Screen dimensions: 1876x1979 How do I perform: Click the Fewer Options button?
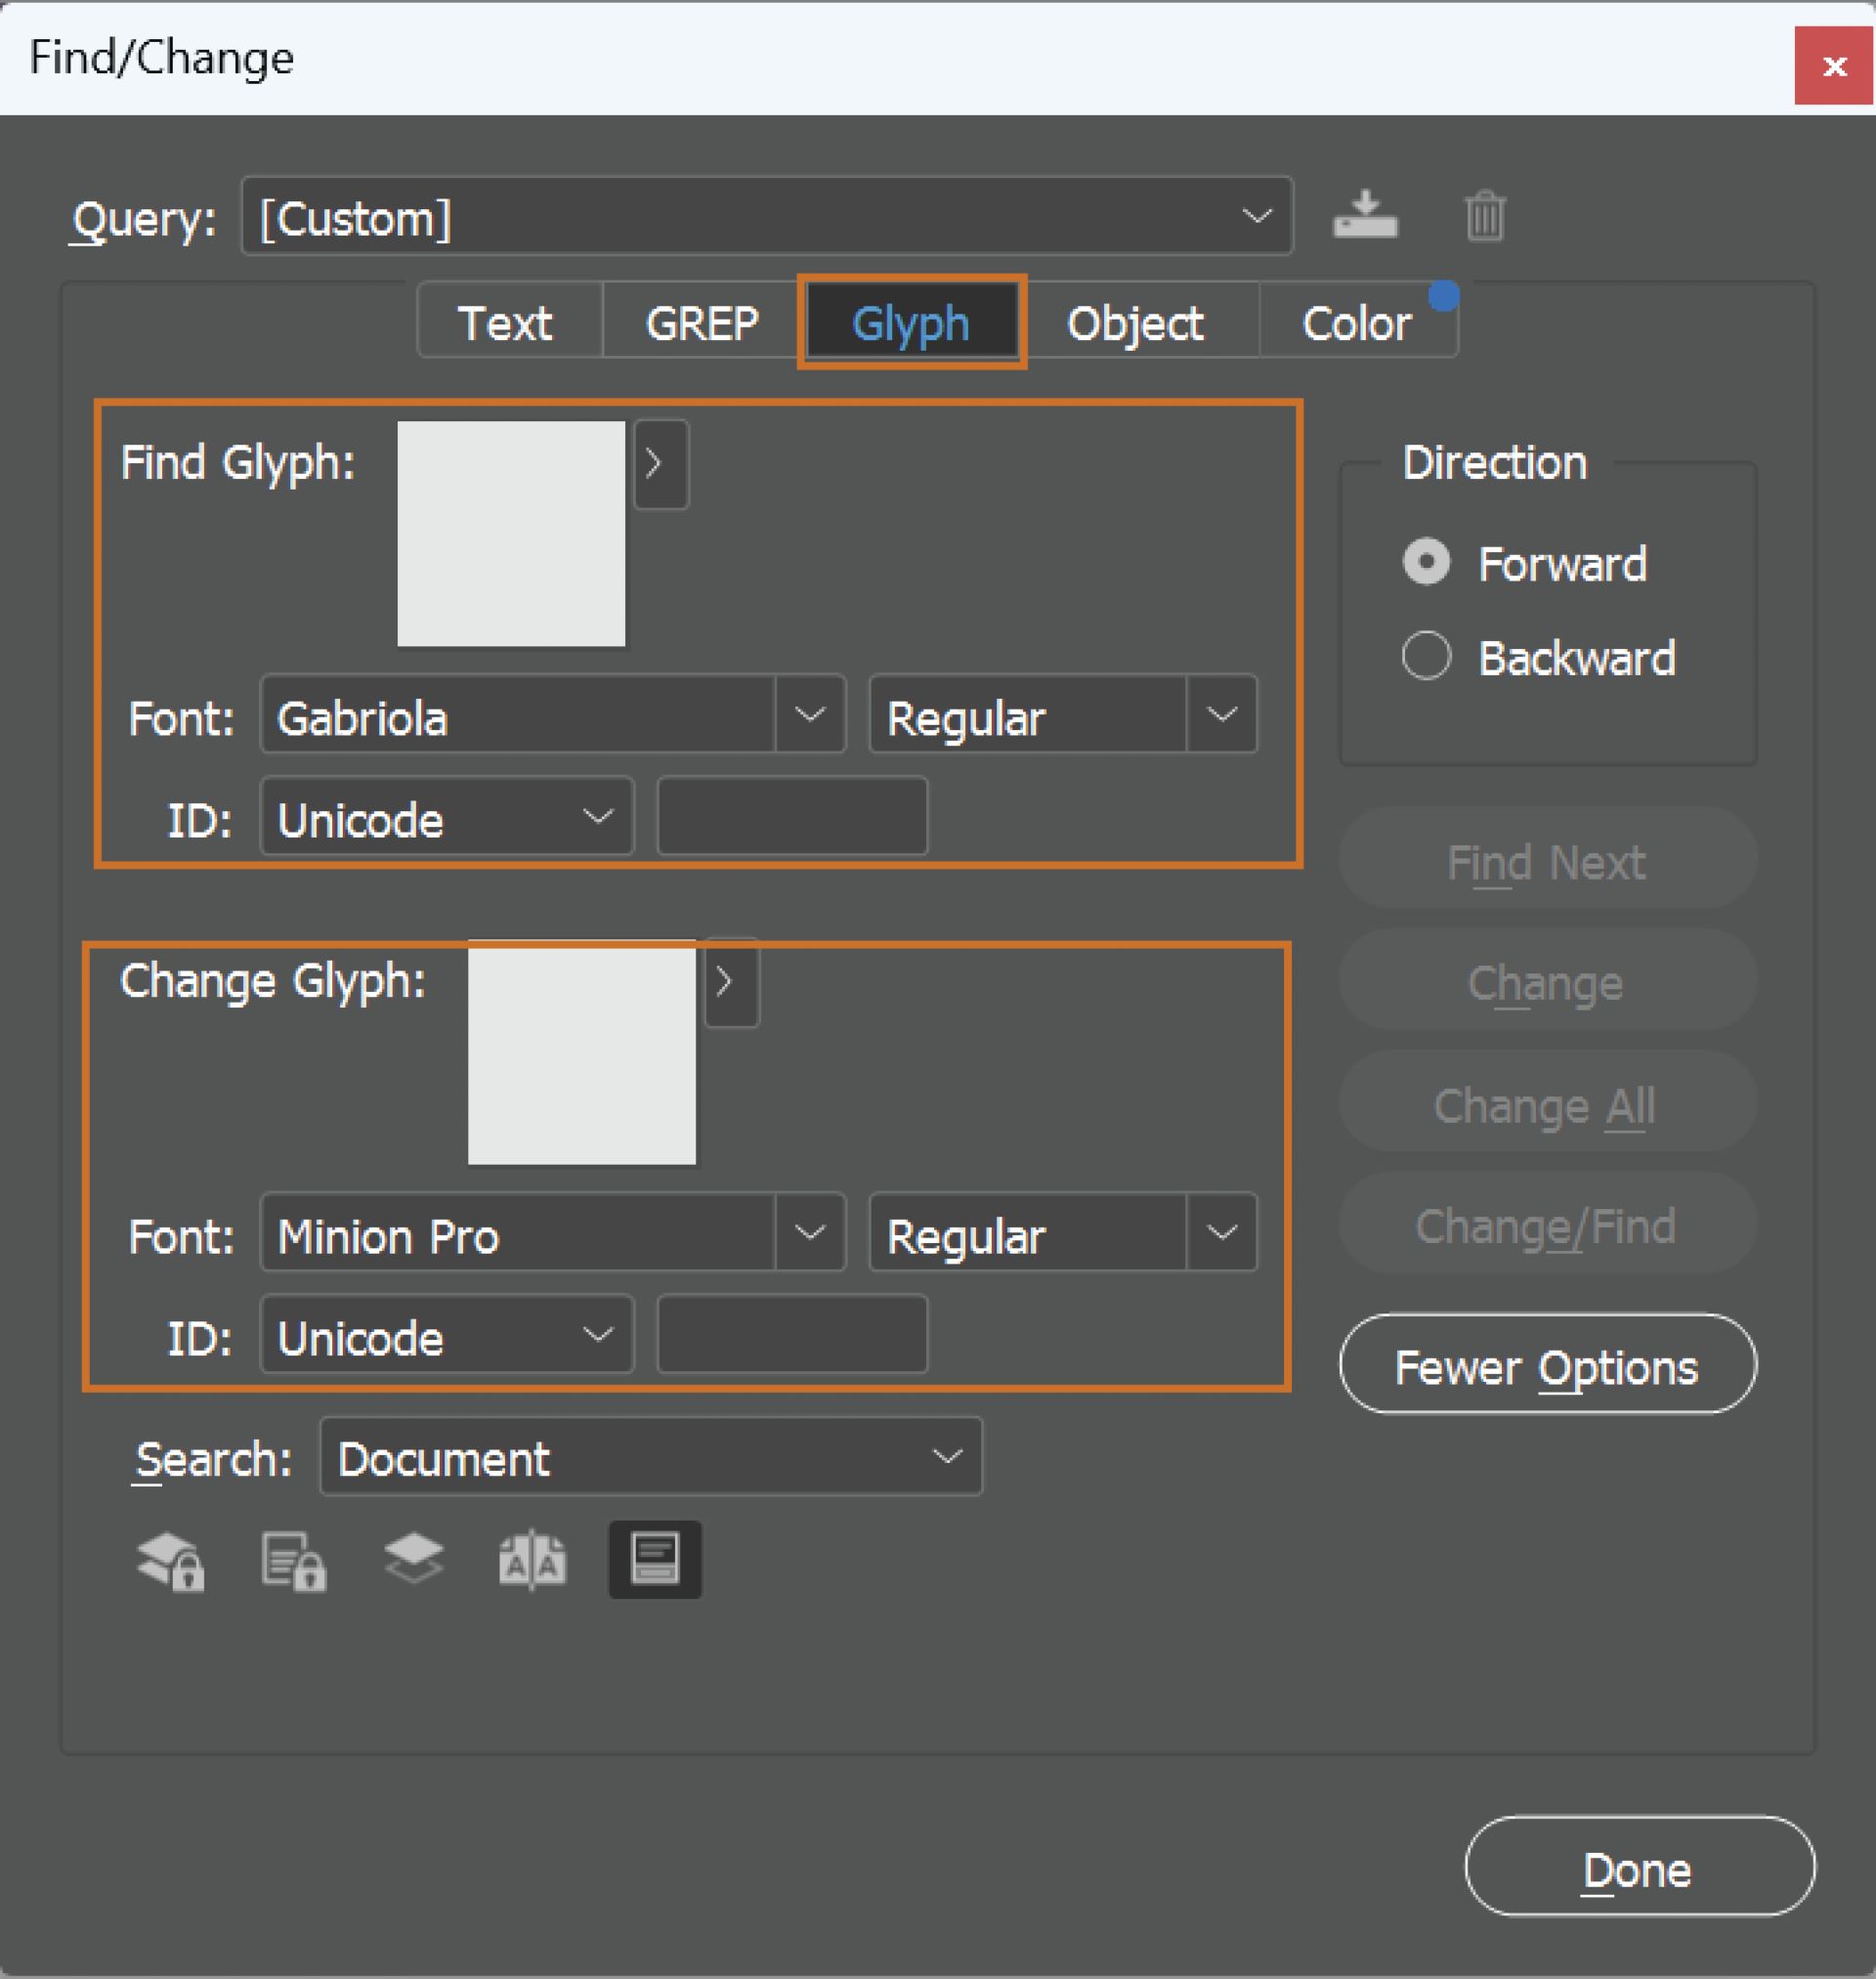tap(1547, 1365)
